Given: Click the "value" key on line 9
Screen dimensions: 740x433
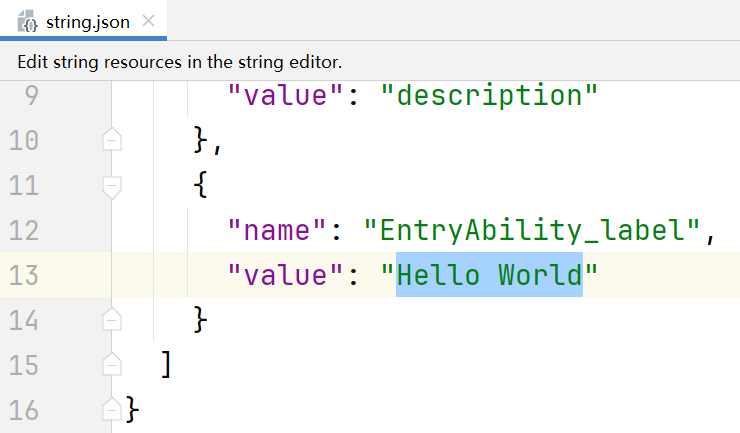Looking at the screenshot, I should click(x=285, y=95).
